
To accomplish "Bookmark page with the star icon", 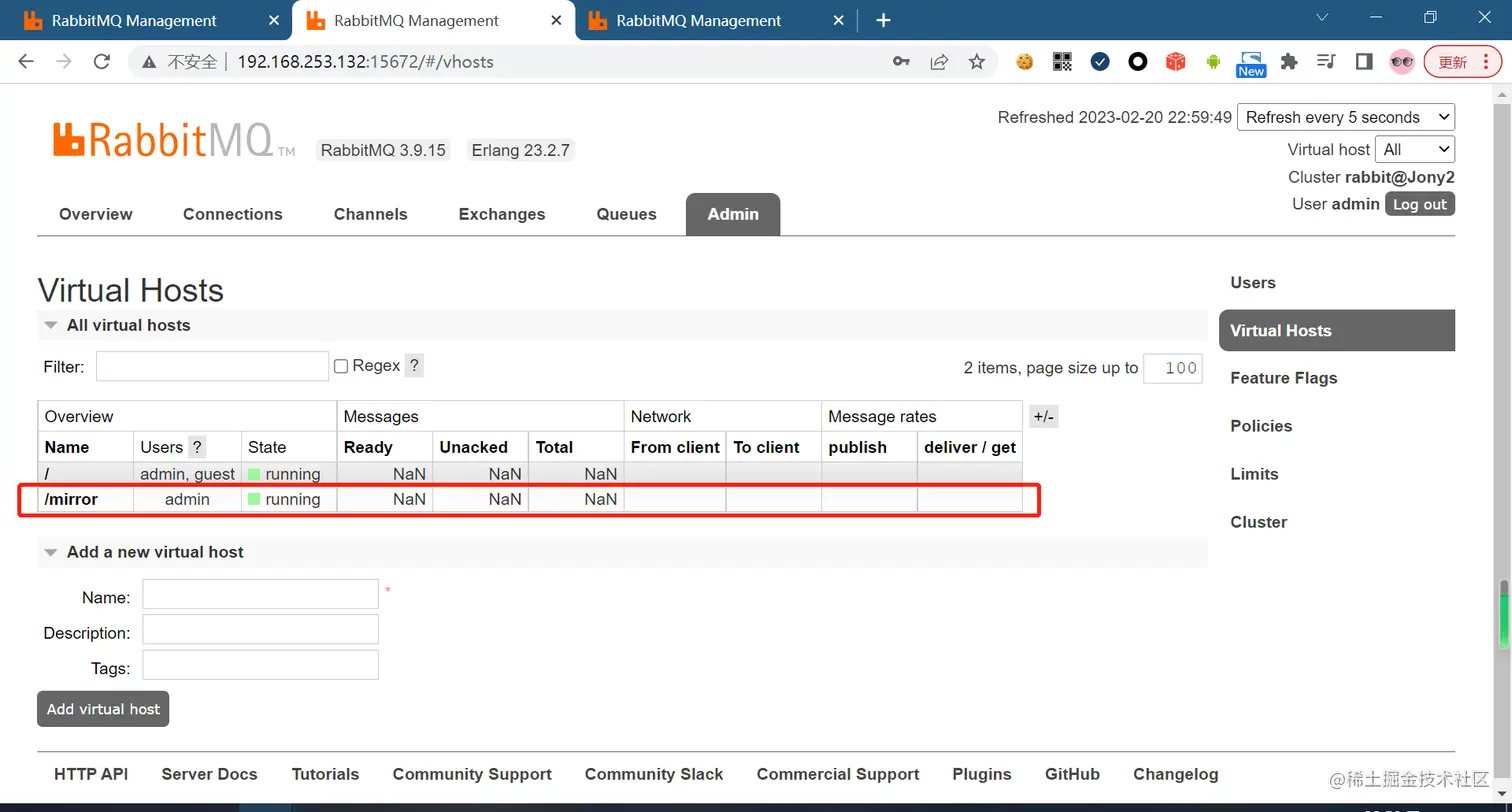I will [977, 62].
